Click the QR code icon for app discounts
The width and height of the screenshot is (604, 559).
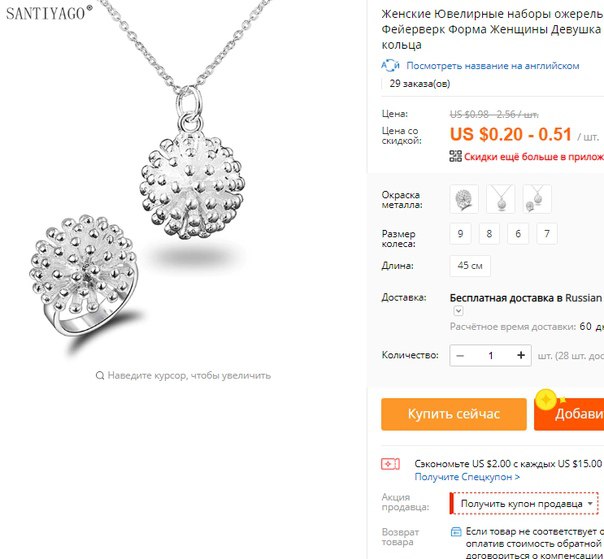tap(455, 156)
